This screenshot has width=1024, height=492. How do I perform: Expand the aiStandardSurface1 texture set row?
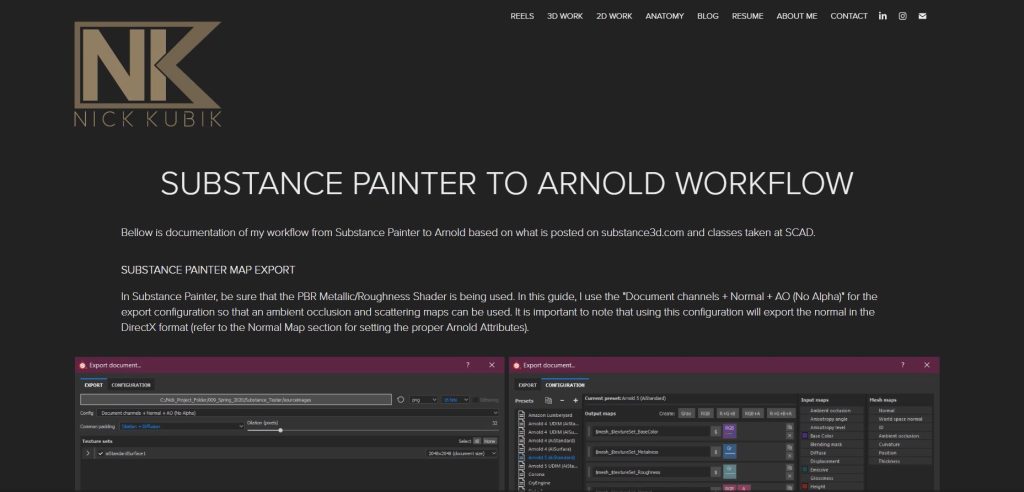pyautogui.click(x=88, y=453)
